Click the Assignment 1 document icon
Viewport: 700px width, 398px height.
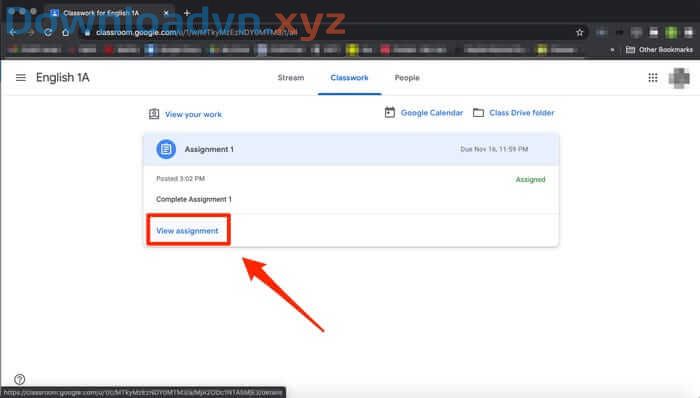(x=166, y=149)
